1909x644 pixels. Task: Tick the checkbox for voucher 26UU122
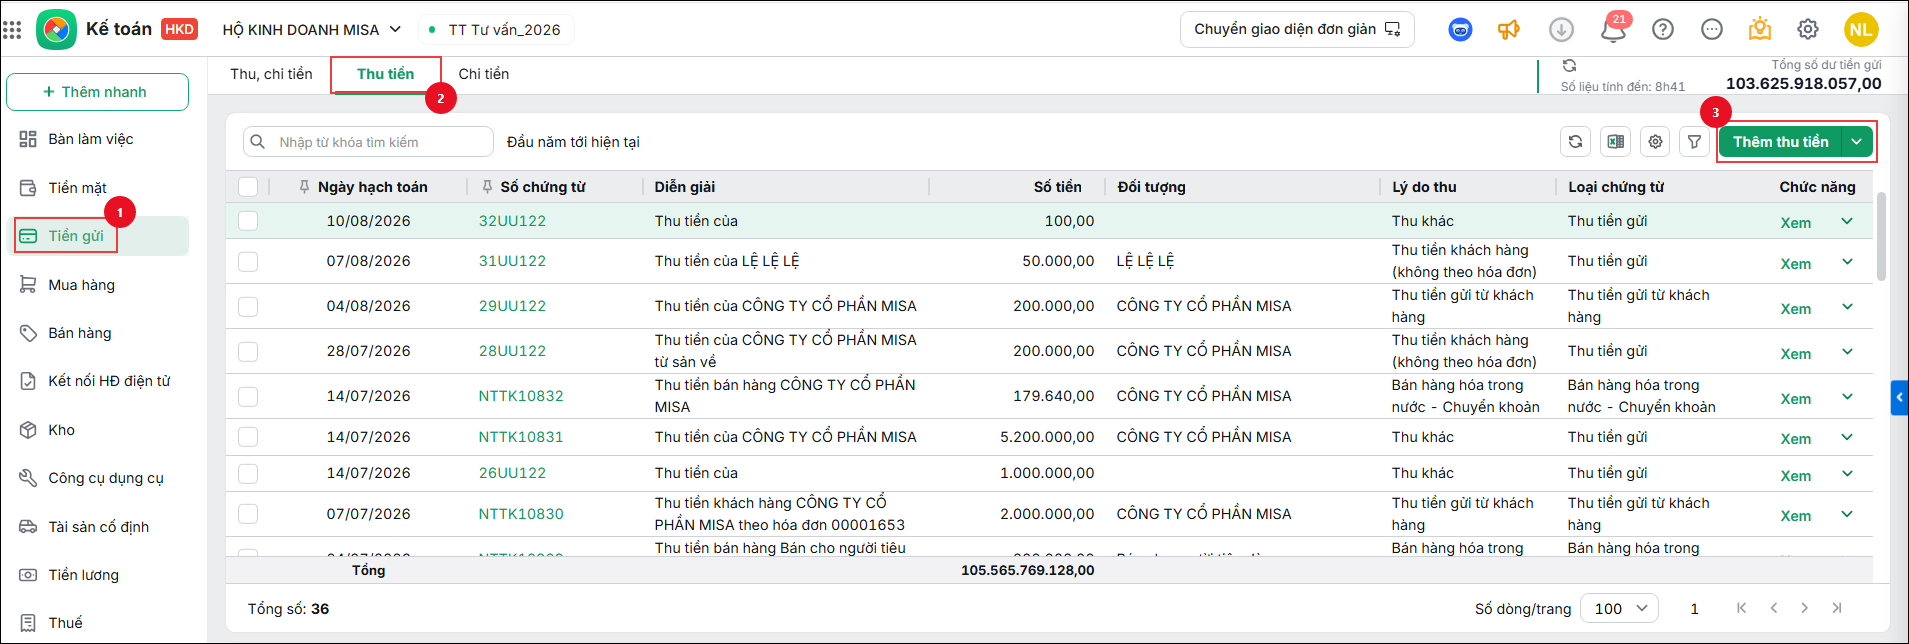[248, 474]
